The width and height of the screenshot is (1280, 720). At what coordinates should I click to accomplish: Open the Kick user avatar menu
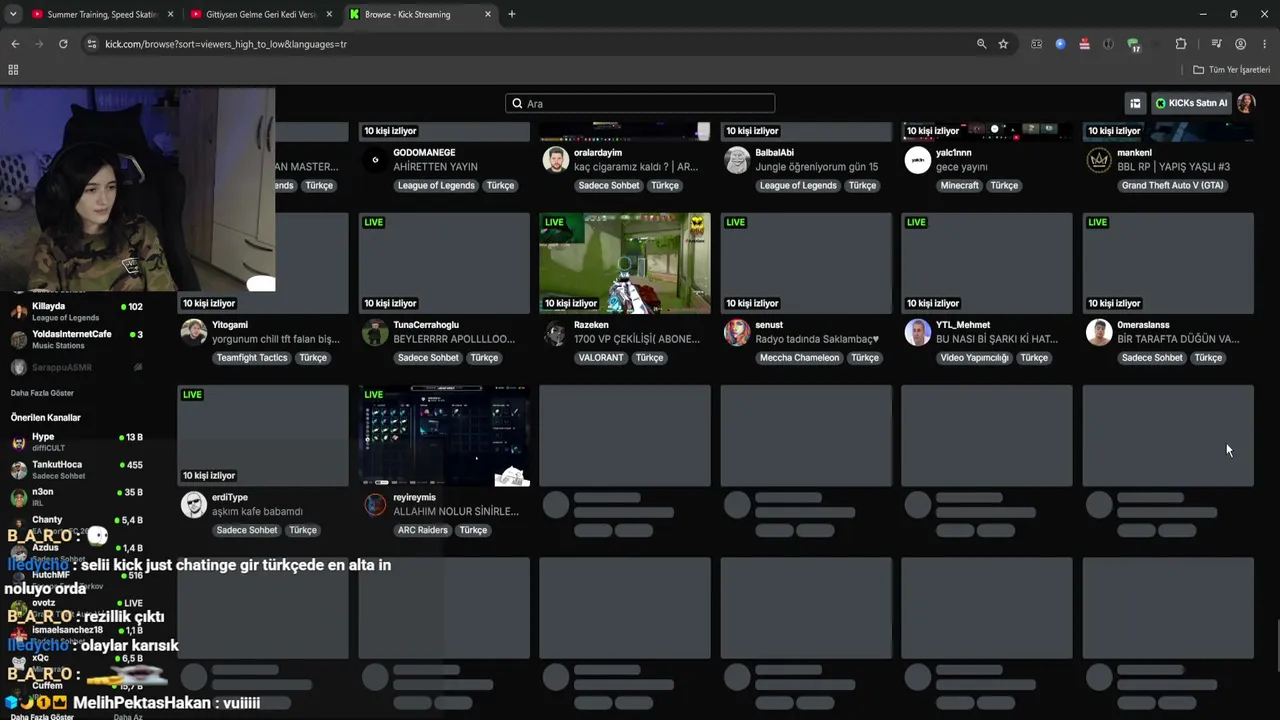[x=1246, y=103]
